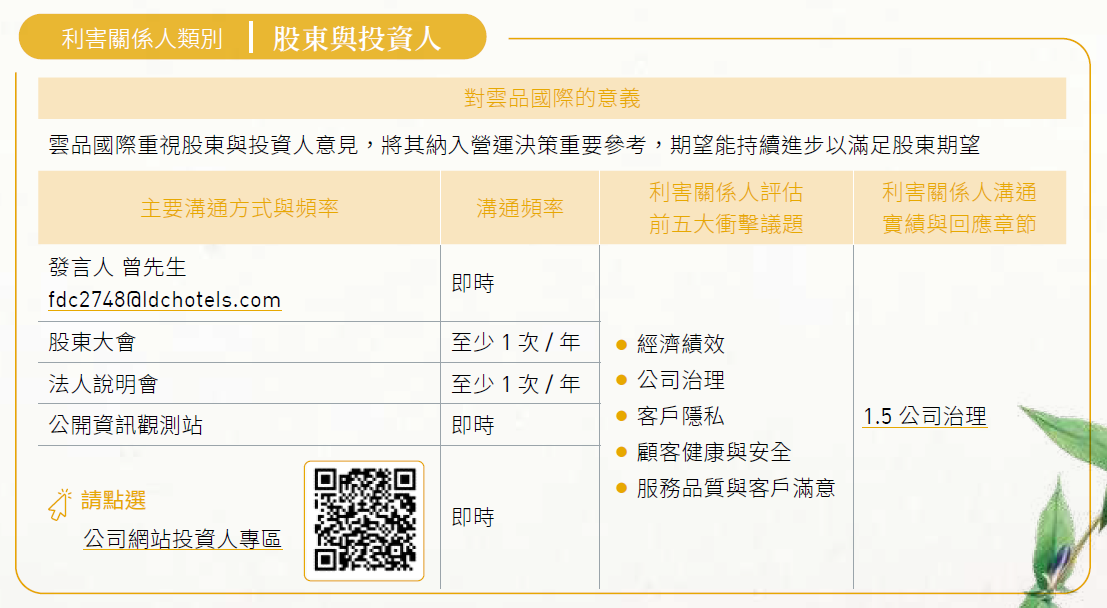Click the 利害關係人類別 header label

tap(143, 38)
